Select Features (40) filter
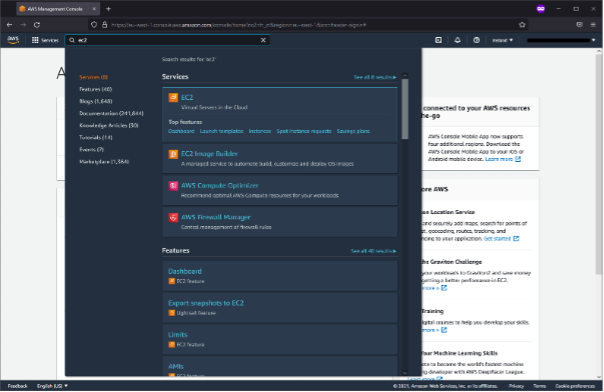 coord(96,89)
